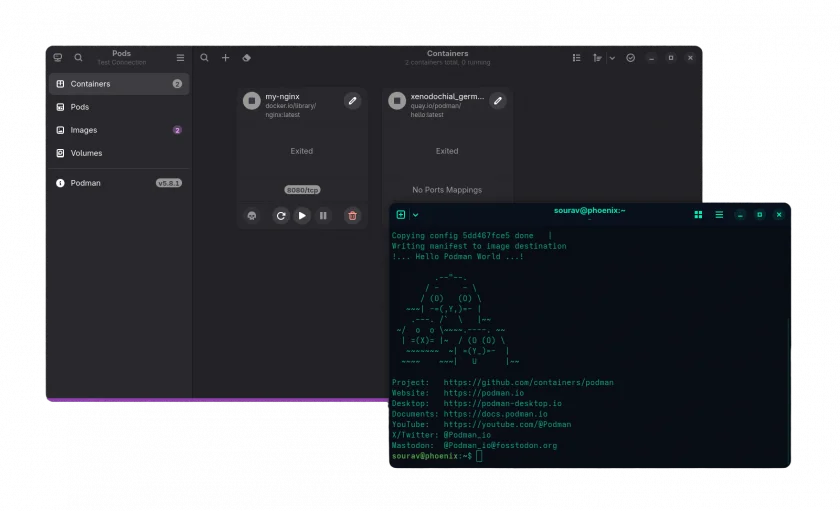Click the v5.8.1 version badge
The height and width of the screenshot is (511, 840).
169,183
